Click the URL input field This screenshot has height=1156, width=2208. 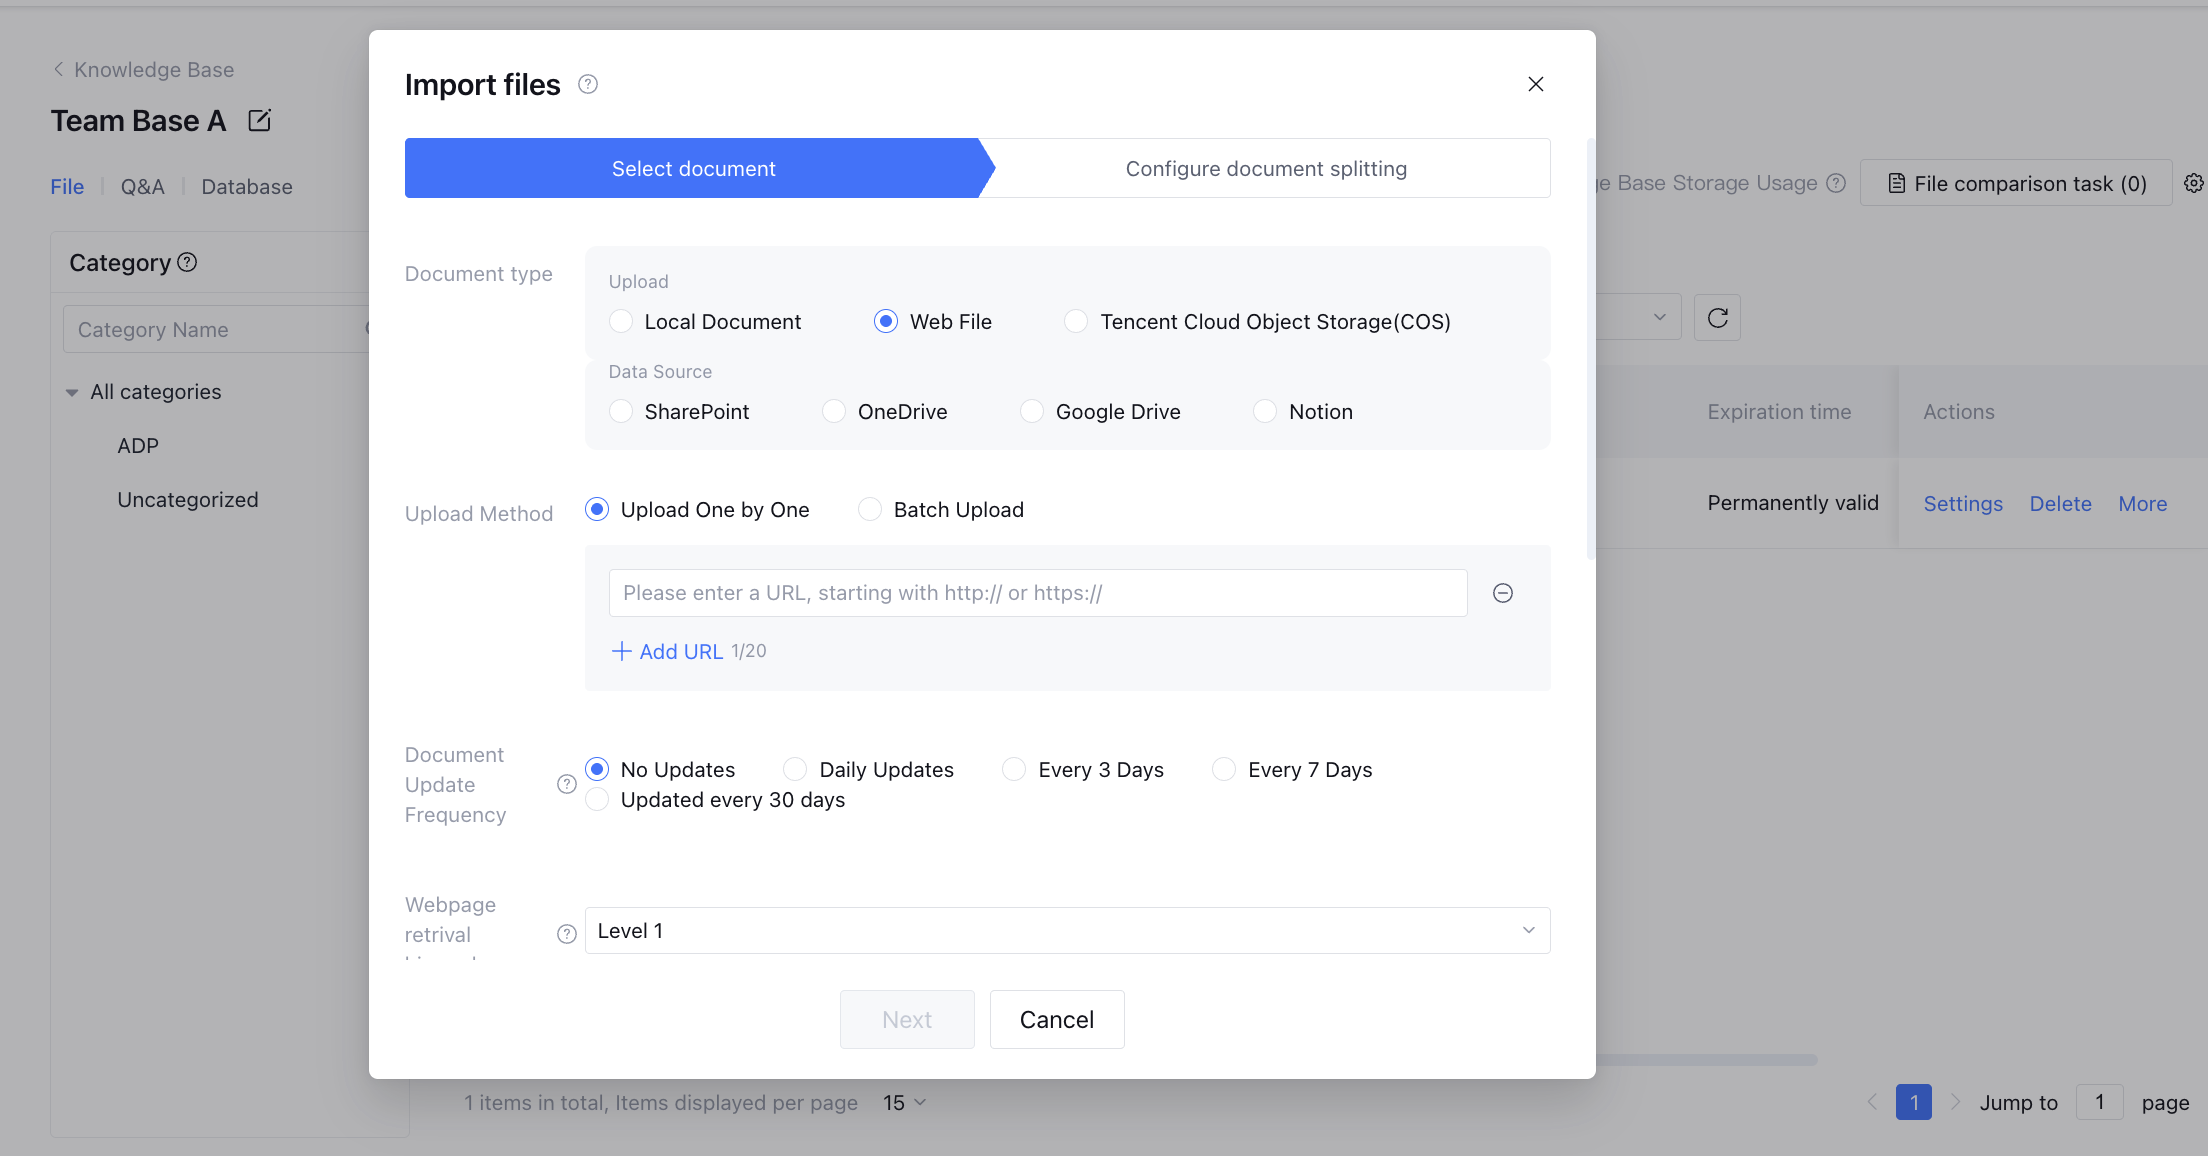pos(1037,593)
